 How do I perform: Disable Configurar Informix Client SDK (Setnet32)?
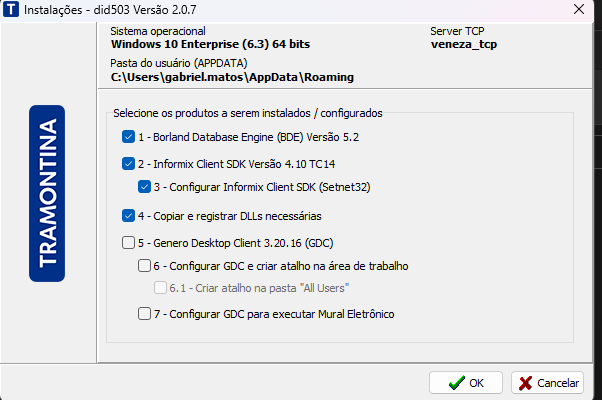[x=144, y=186]
